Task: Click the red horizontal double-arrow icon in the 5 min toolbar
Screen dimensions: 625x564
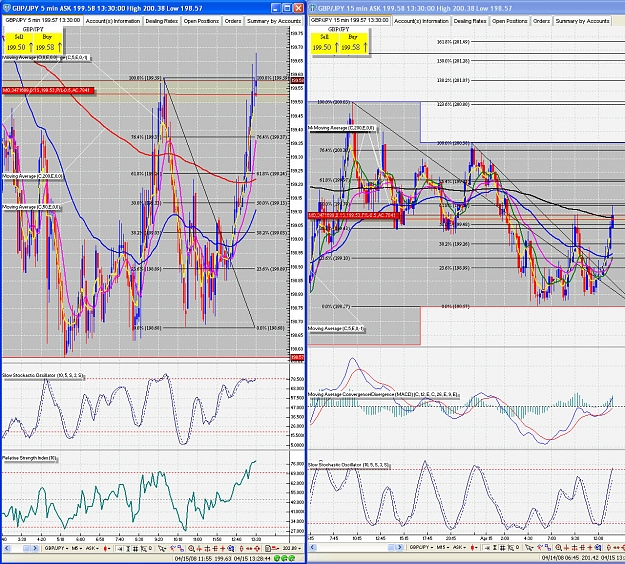Action: [x=249, y=548]
